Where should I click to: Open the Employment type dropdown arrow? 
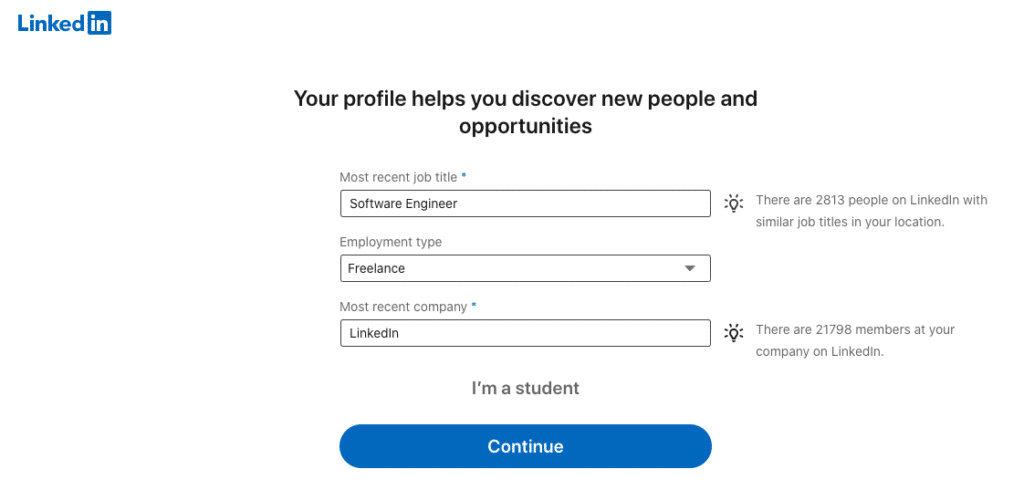pos(690,268)
